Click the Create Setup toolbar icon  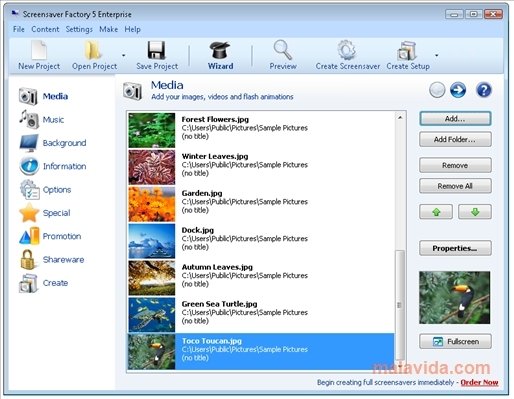point(407,51)
